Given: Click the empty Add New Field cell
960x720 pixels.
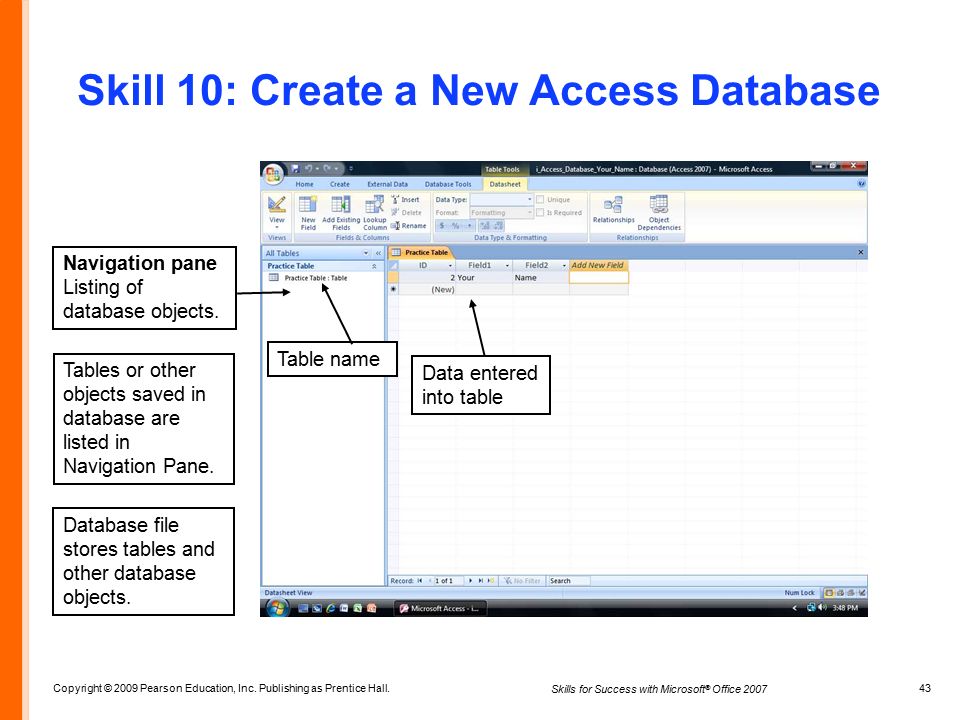Looking at the screenshot, I should click(599, 277).
